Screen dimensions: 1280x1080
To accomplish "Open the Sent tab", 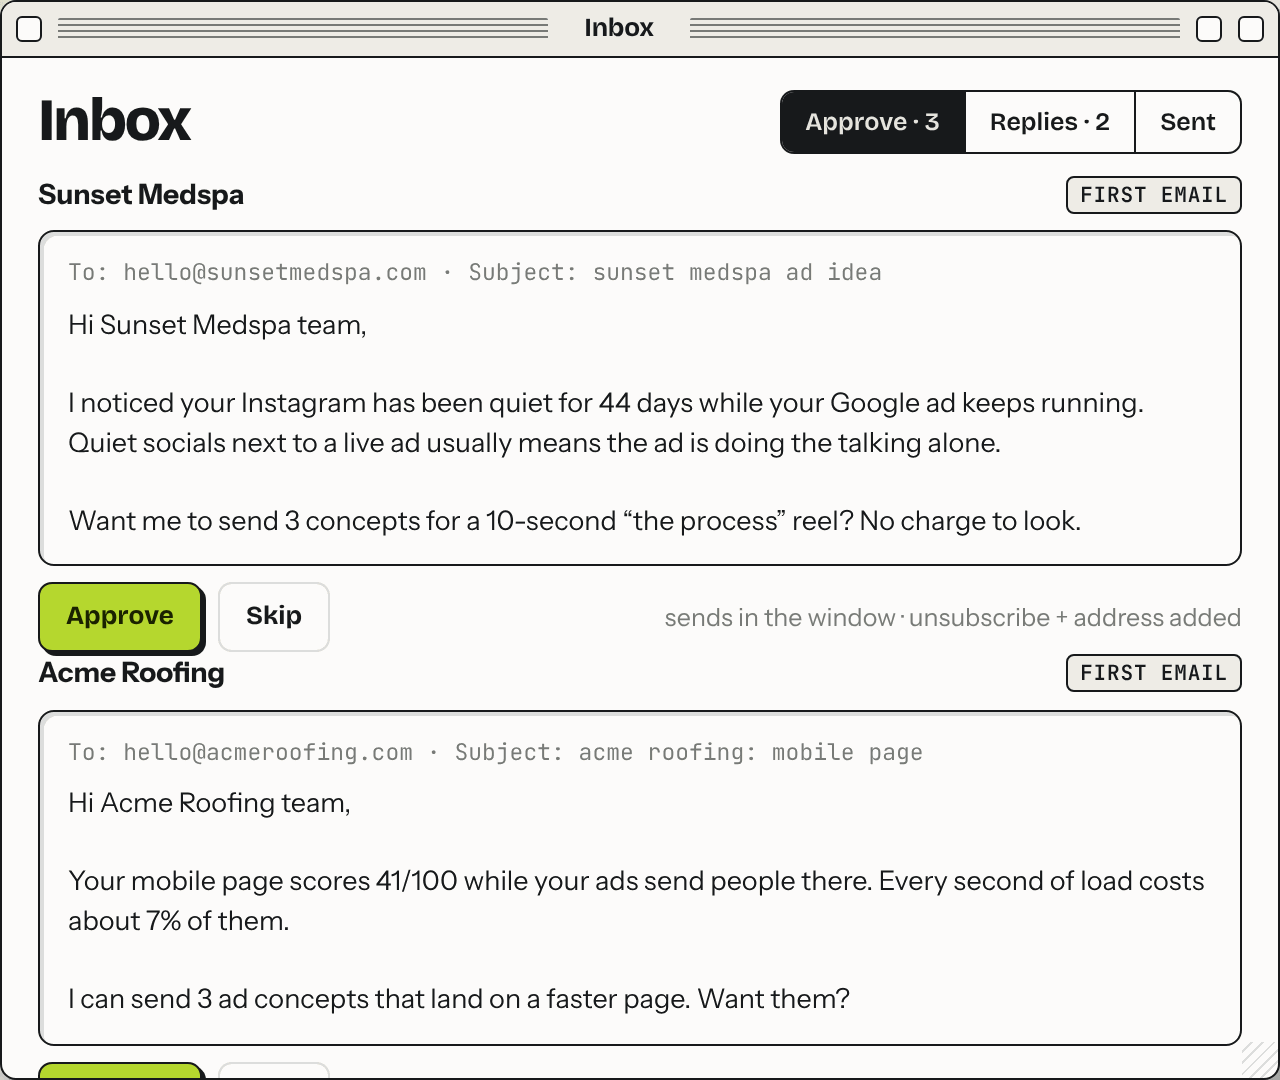I will pyautogui.click(x=1188, y=122).
